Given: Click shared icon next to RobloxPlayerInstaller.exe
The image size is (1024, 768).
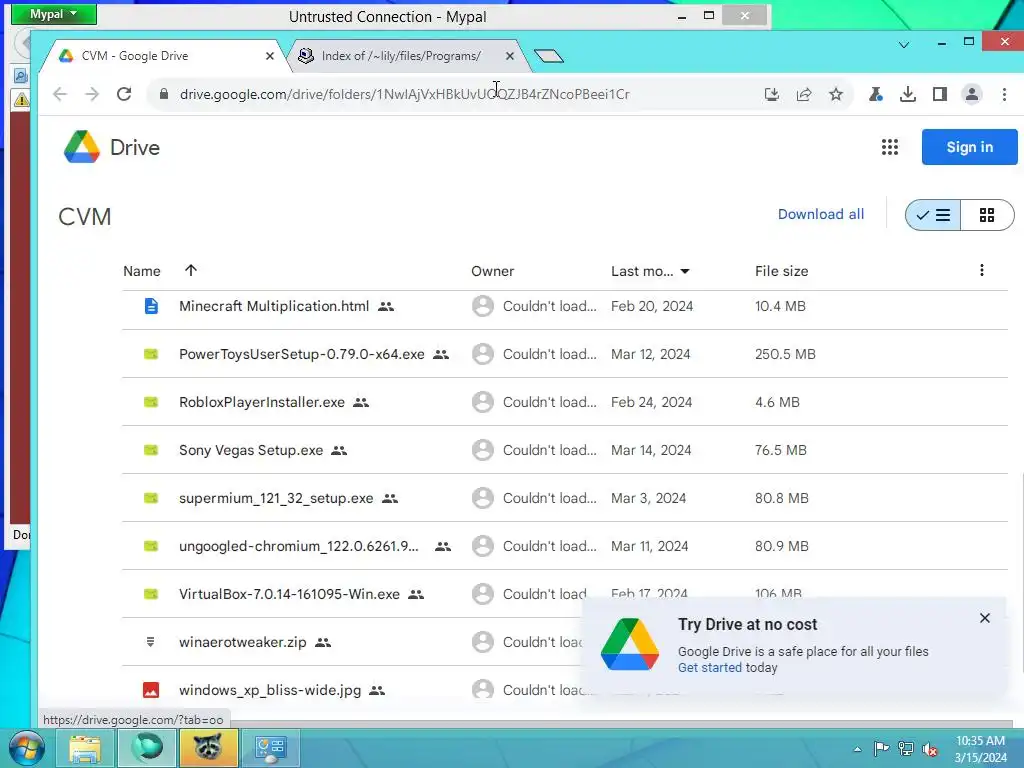Looking at the screenshot, I should 361,402.
